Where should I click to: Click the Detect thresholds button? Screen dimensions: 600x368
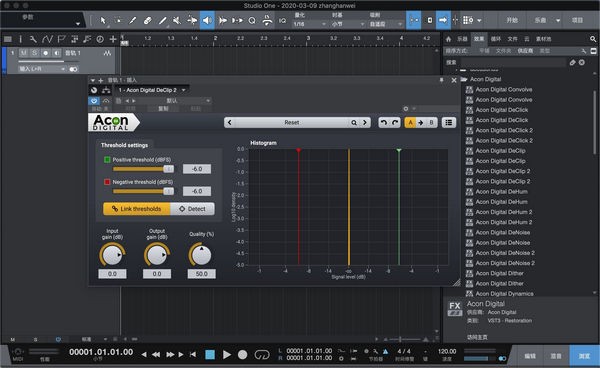pos(192,209)
